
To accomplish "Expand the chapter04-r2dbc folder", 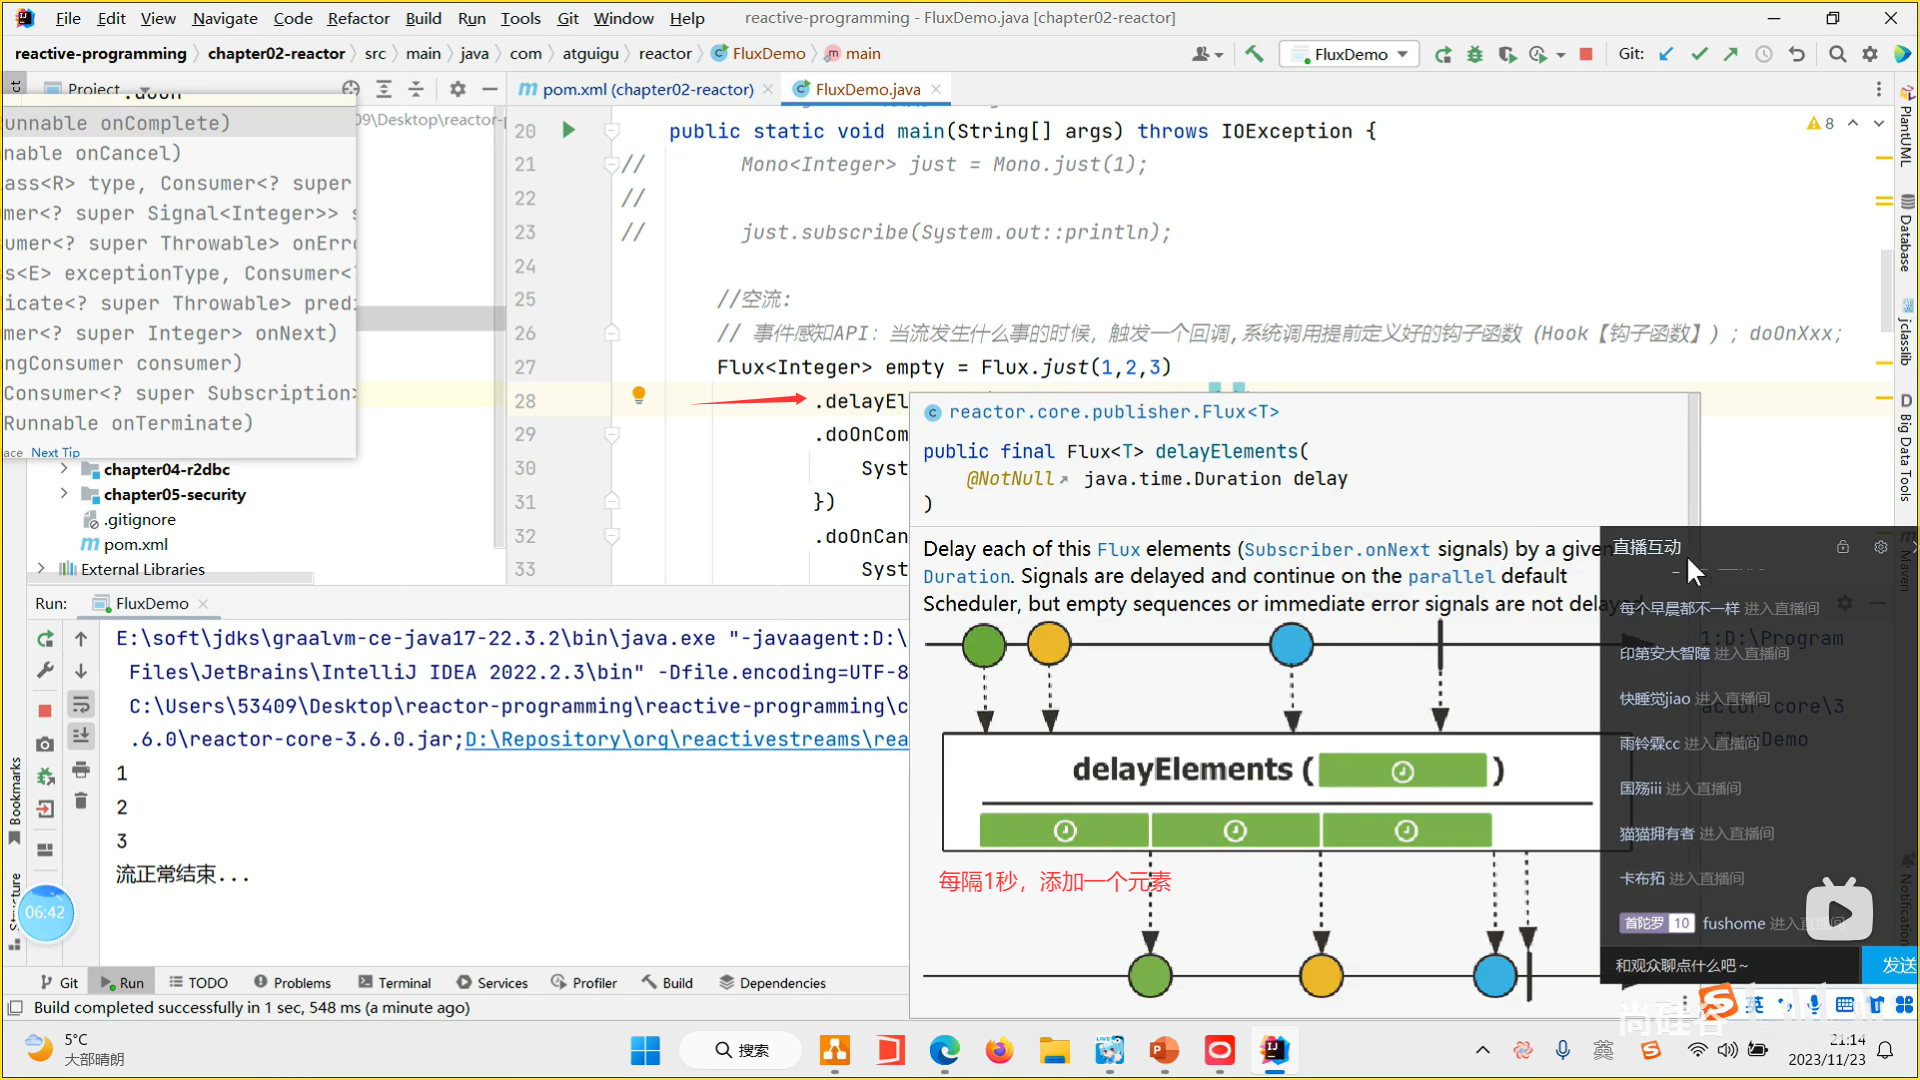I will pos(64,468).
